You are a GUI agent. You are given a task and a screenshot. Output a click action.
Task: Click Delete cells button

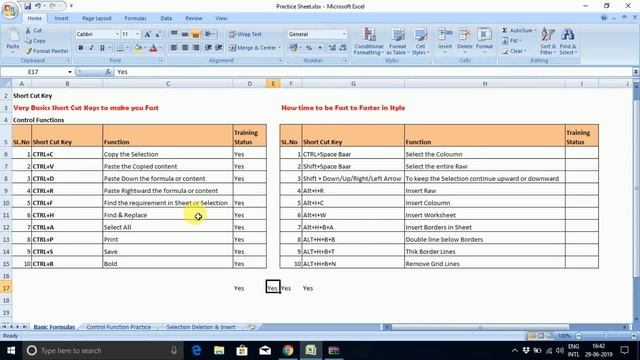pos(464,40)
